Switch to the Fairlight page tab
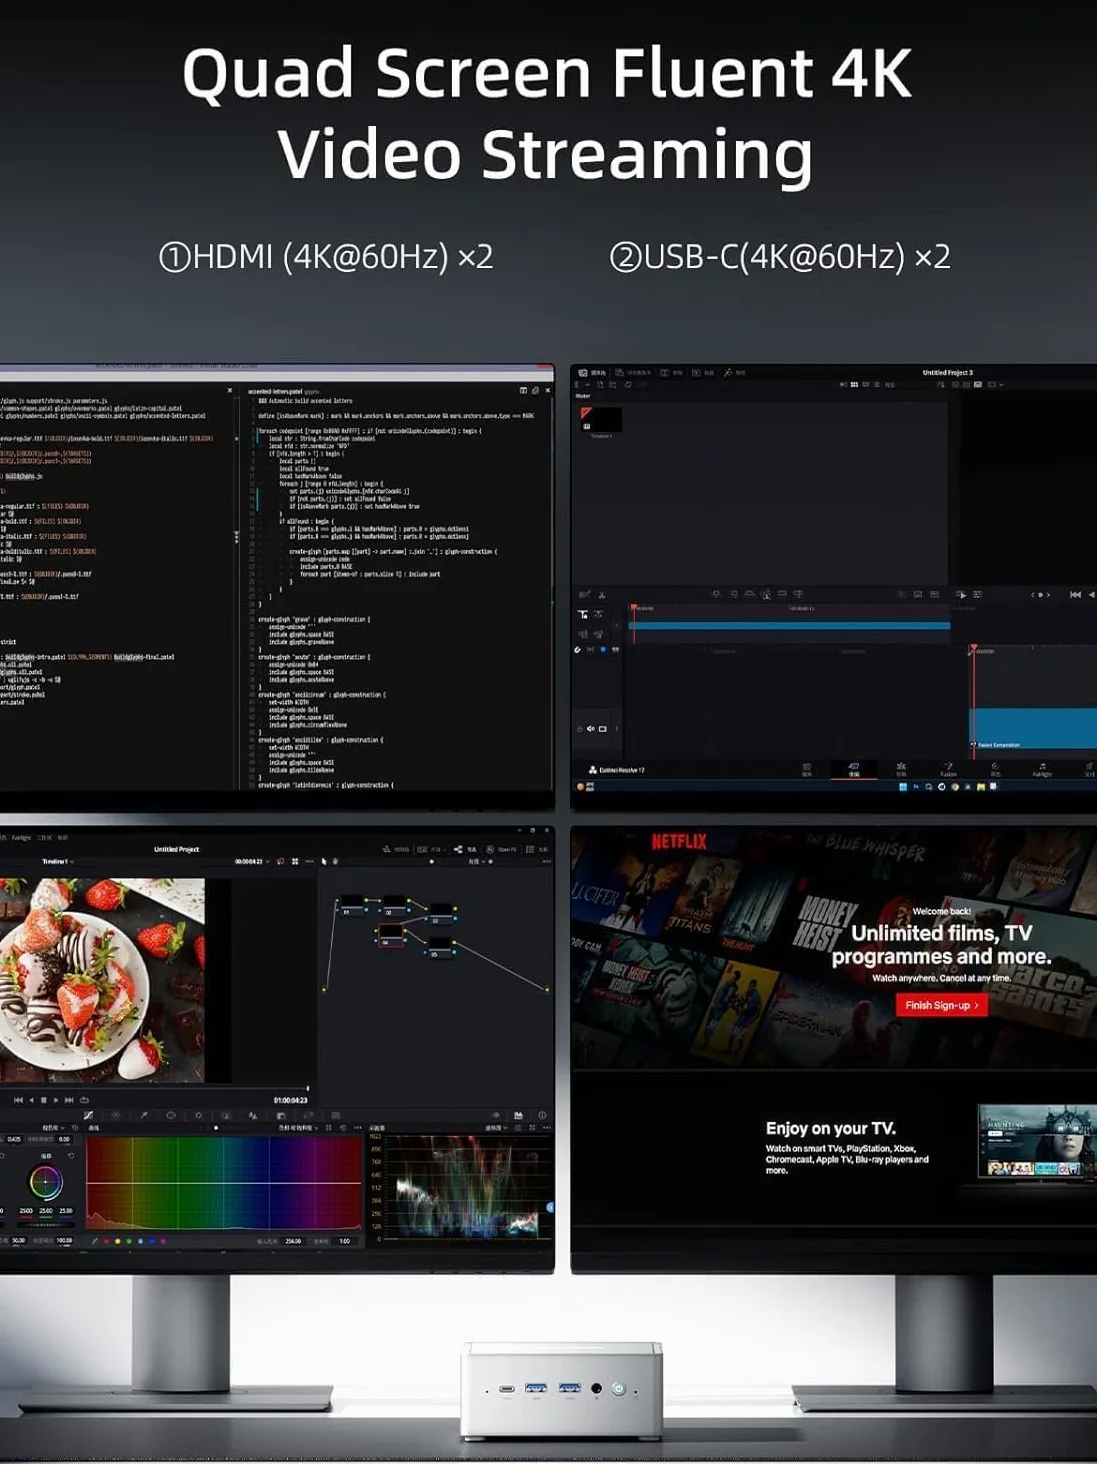This screenshot has width=1097, height=1464. click(1042, 769)
